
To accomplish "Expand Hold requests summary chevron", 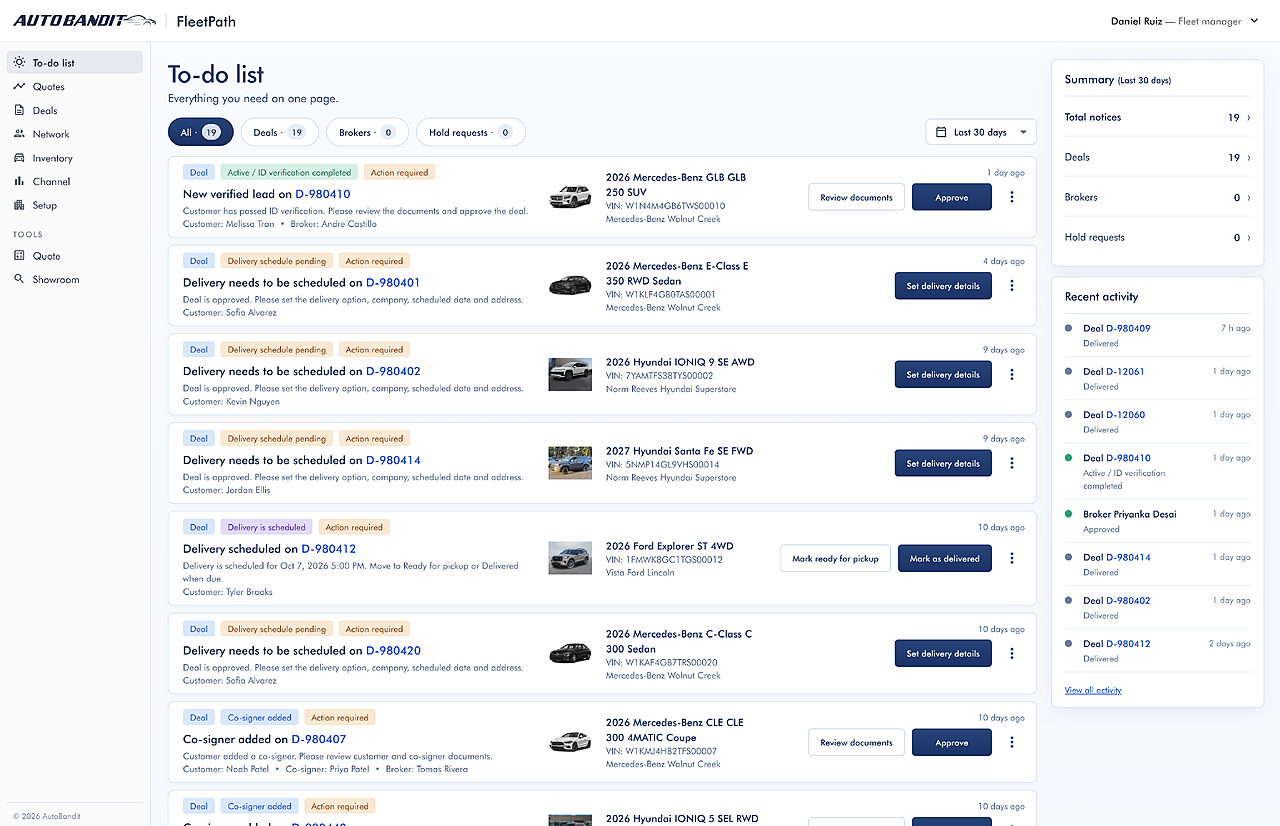I will pyautogui.click(x=1248, y=238).
